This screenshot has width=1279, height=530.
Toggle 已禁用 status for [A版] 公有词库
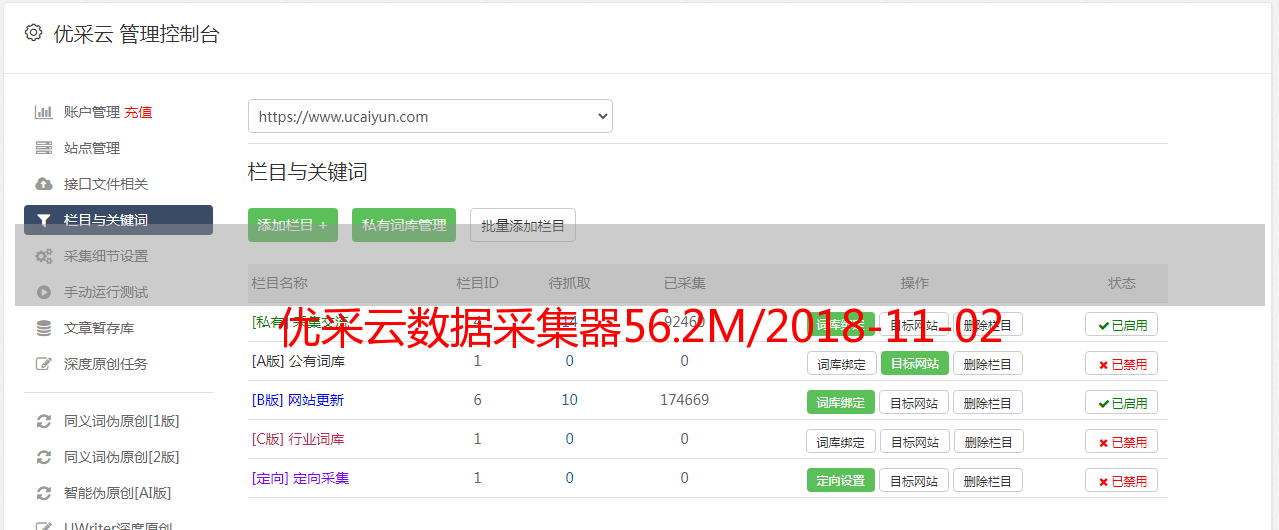pyautogui.click(x=1122, y=363)
